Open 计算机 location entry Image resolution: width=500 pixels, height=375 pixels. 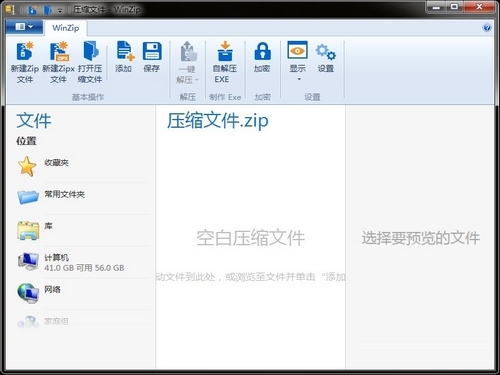[x=83, y=262]
